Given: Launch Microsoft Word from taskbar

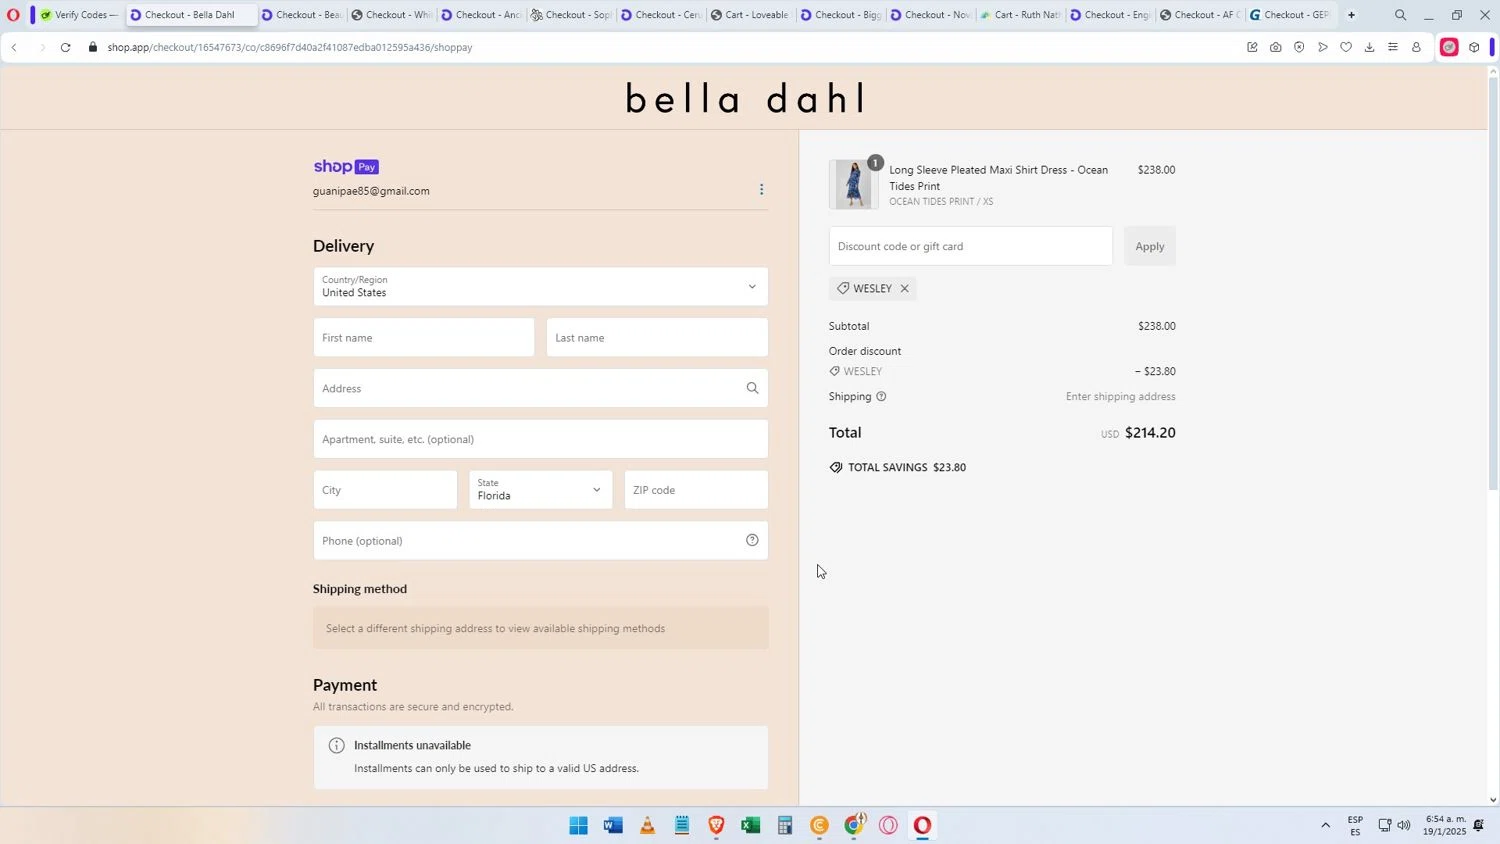Looking at the screenshot, I should click(x=613, y=825).
